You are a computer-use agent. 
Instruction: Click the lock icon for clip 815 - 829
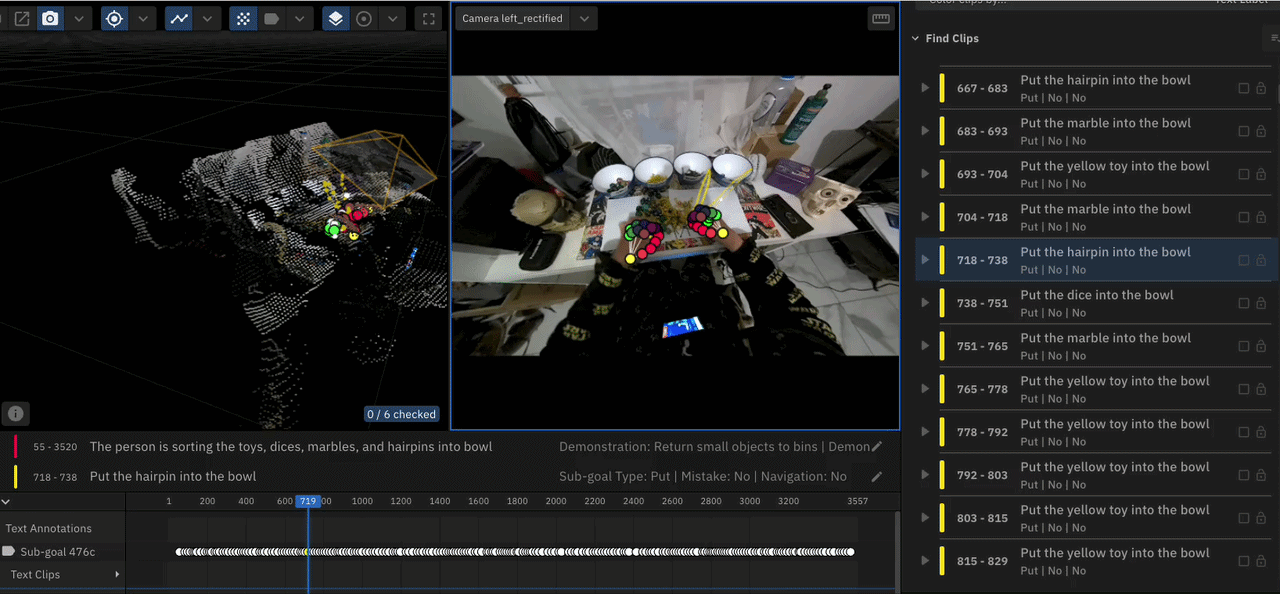[1261, 561]
